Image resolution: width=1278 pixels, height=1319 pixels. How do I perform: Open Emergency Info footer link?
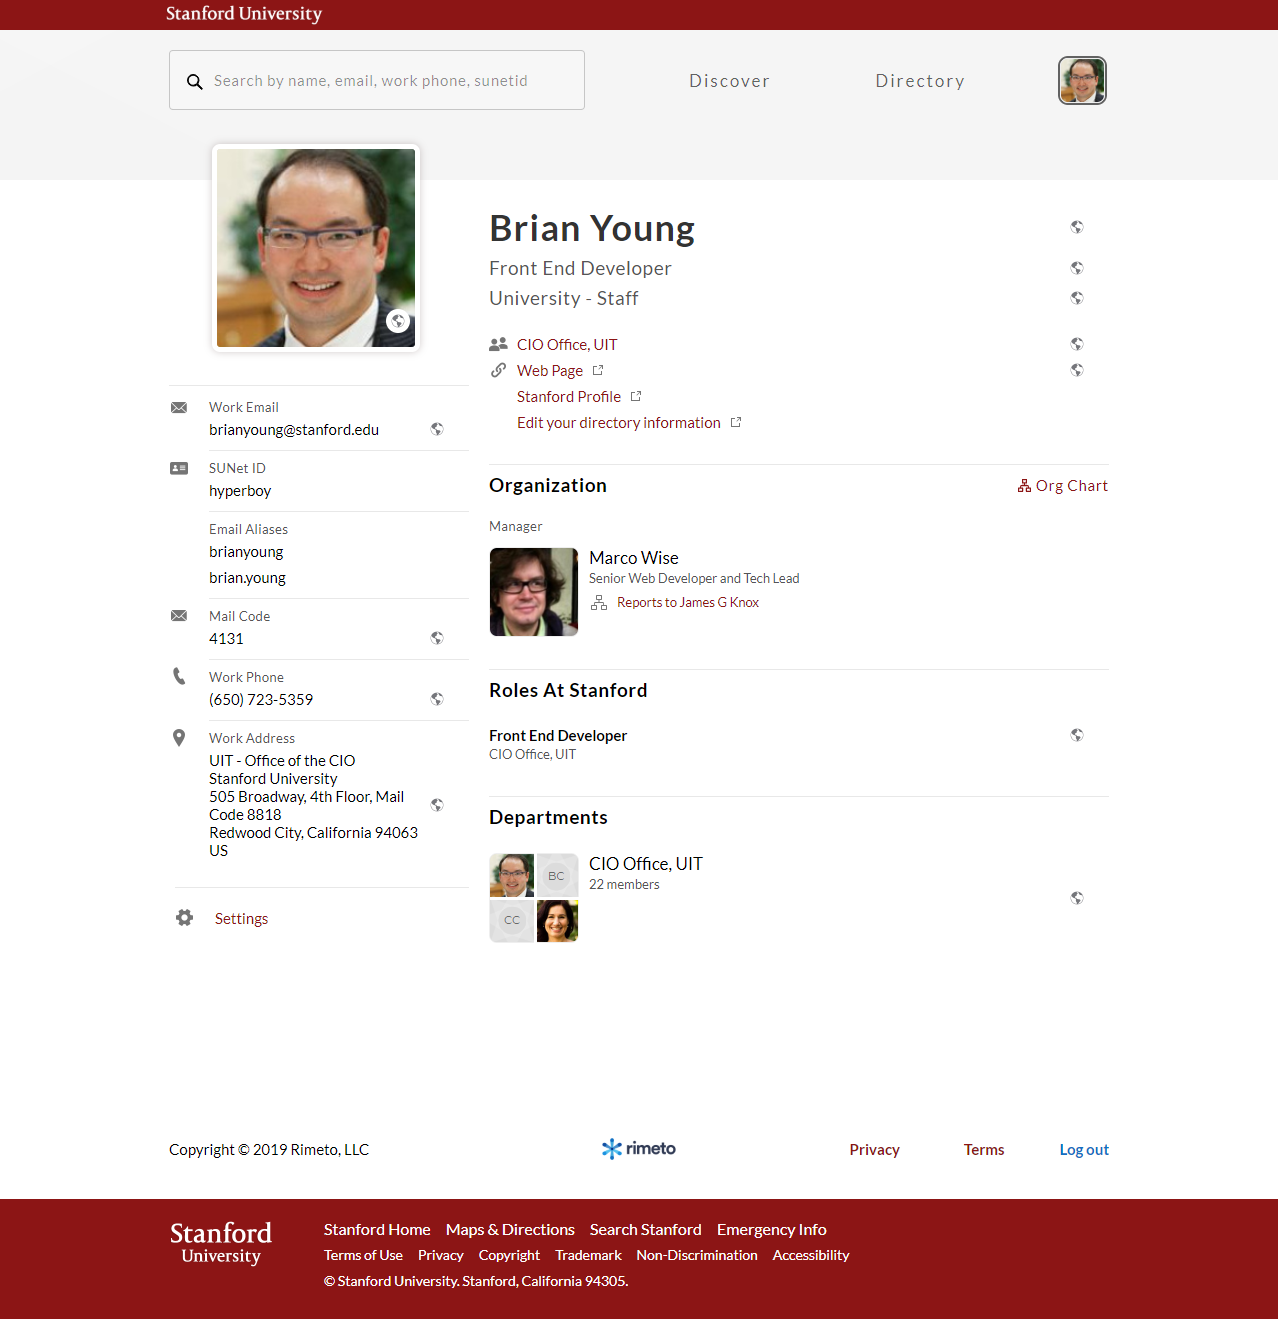tap(772, 1229)
